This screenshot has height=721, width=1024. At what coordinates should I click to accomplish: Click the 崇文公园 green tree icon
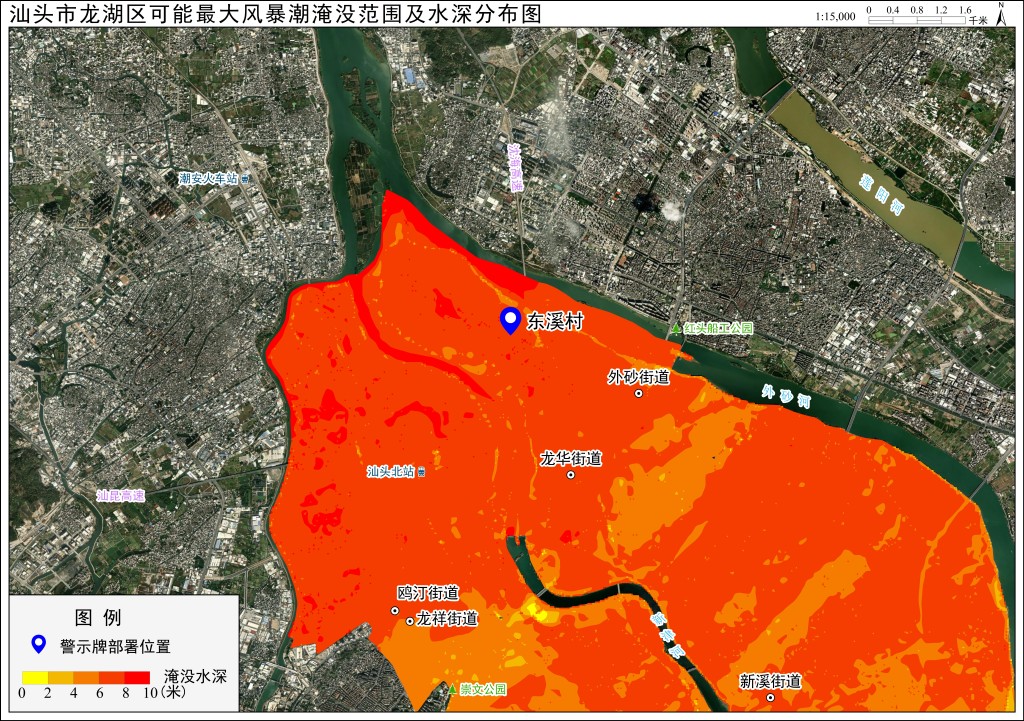coord(452,688)
